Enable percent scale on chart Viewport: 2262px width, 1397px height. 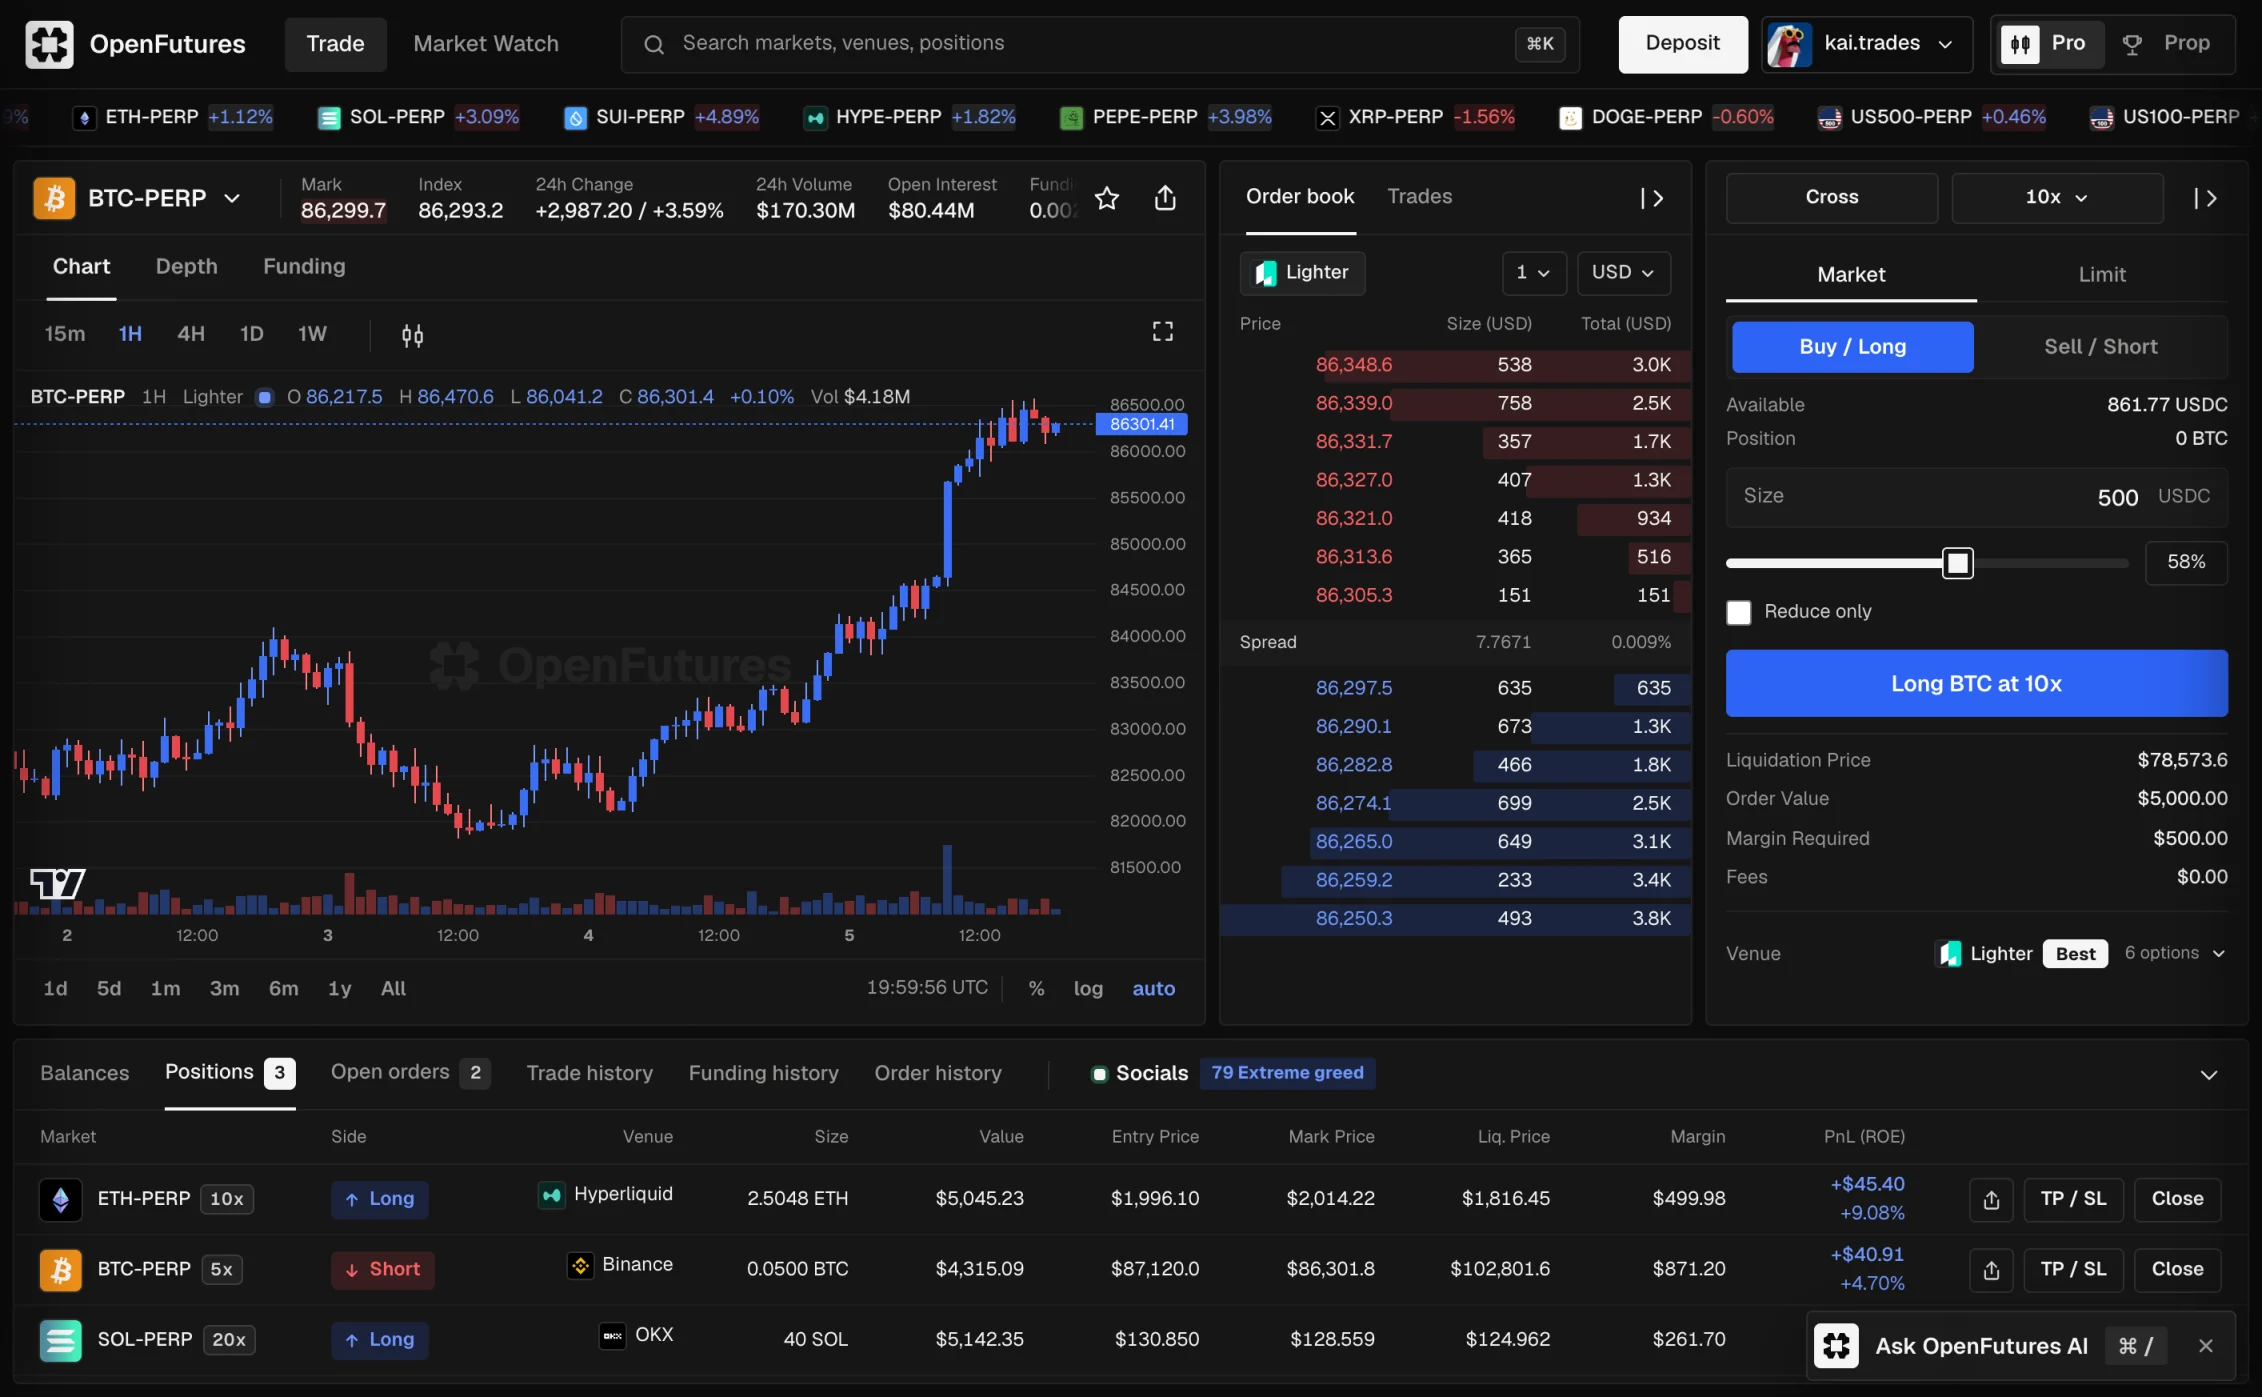(1036, 989)
